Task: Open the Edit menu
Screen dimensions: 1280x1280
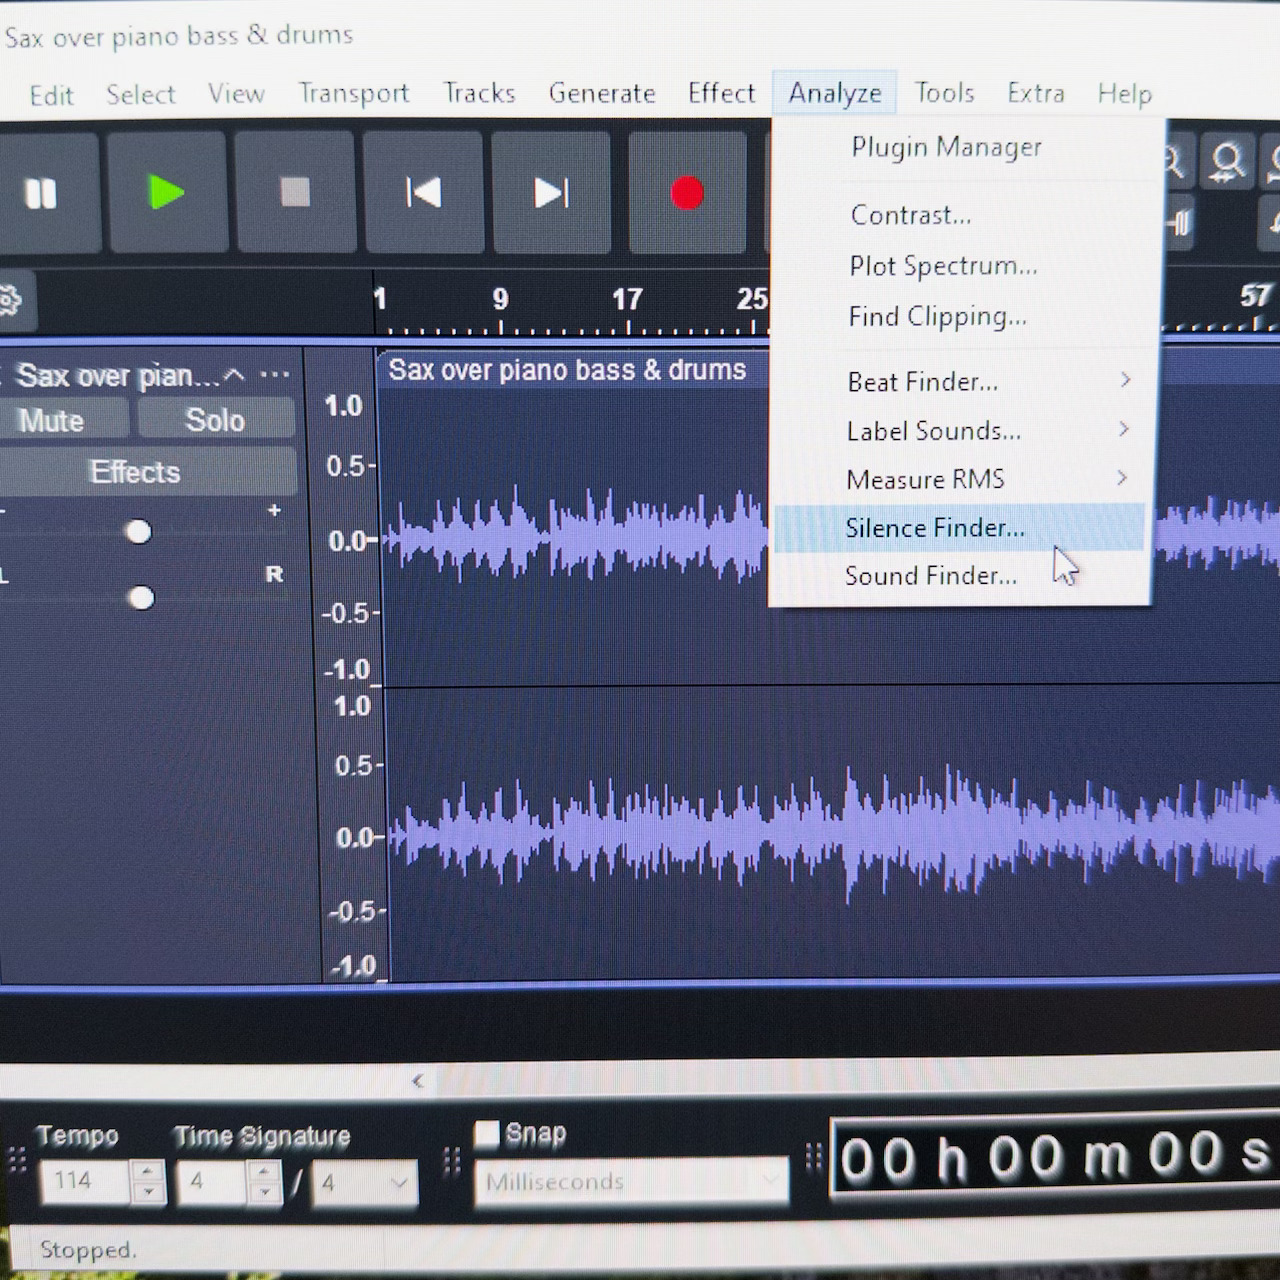Action: tap(51, 95)
